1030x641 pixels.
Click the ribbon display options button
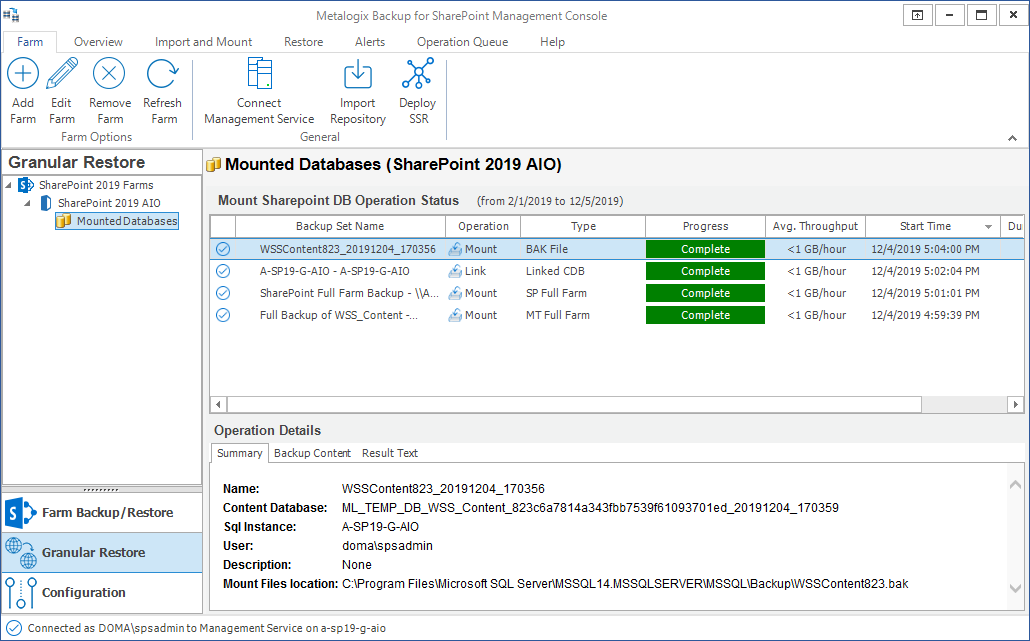(918, 15)
